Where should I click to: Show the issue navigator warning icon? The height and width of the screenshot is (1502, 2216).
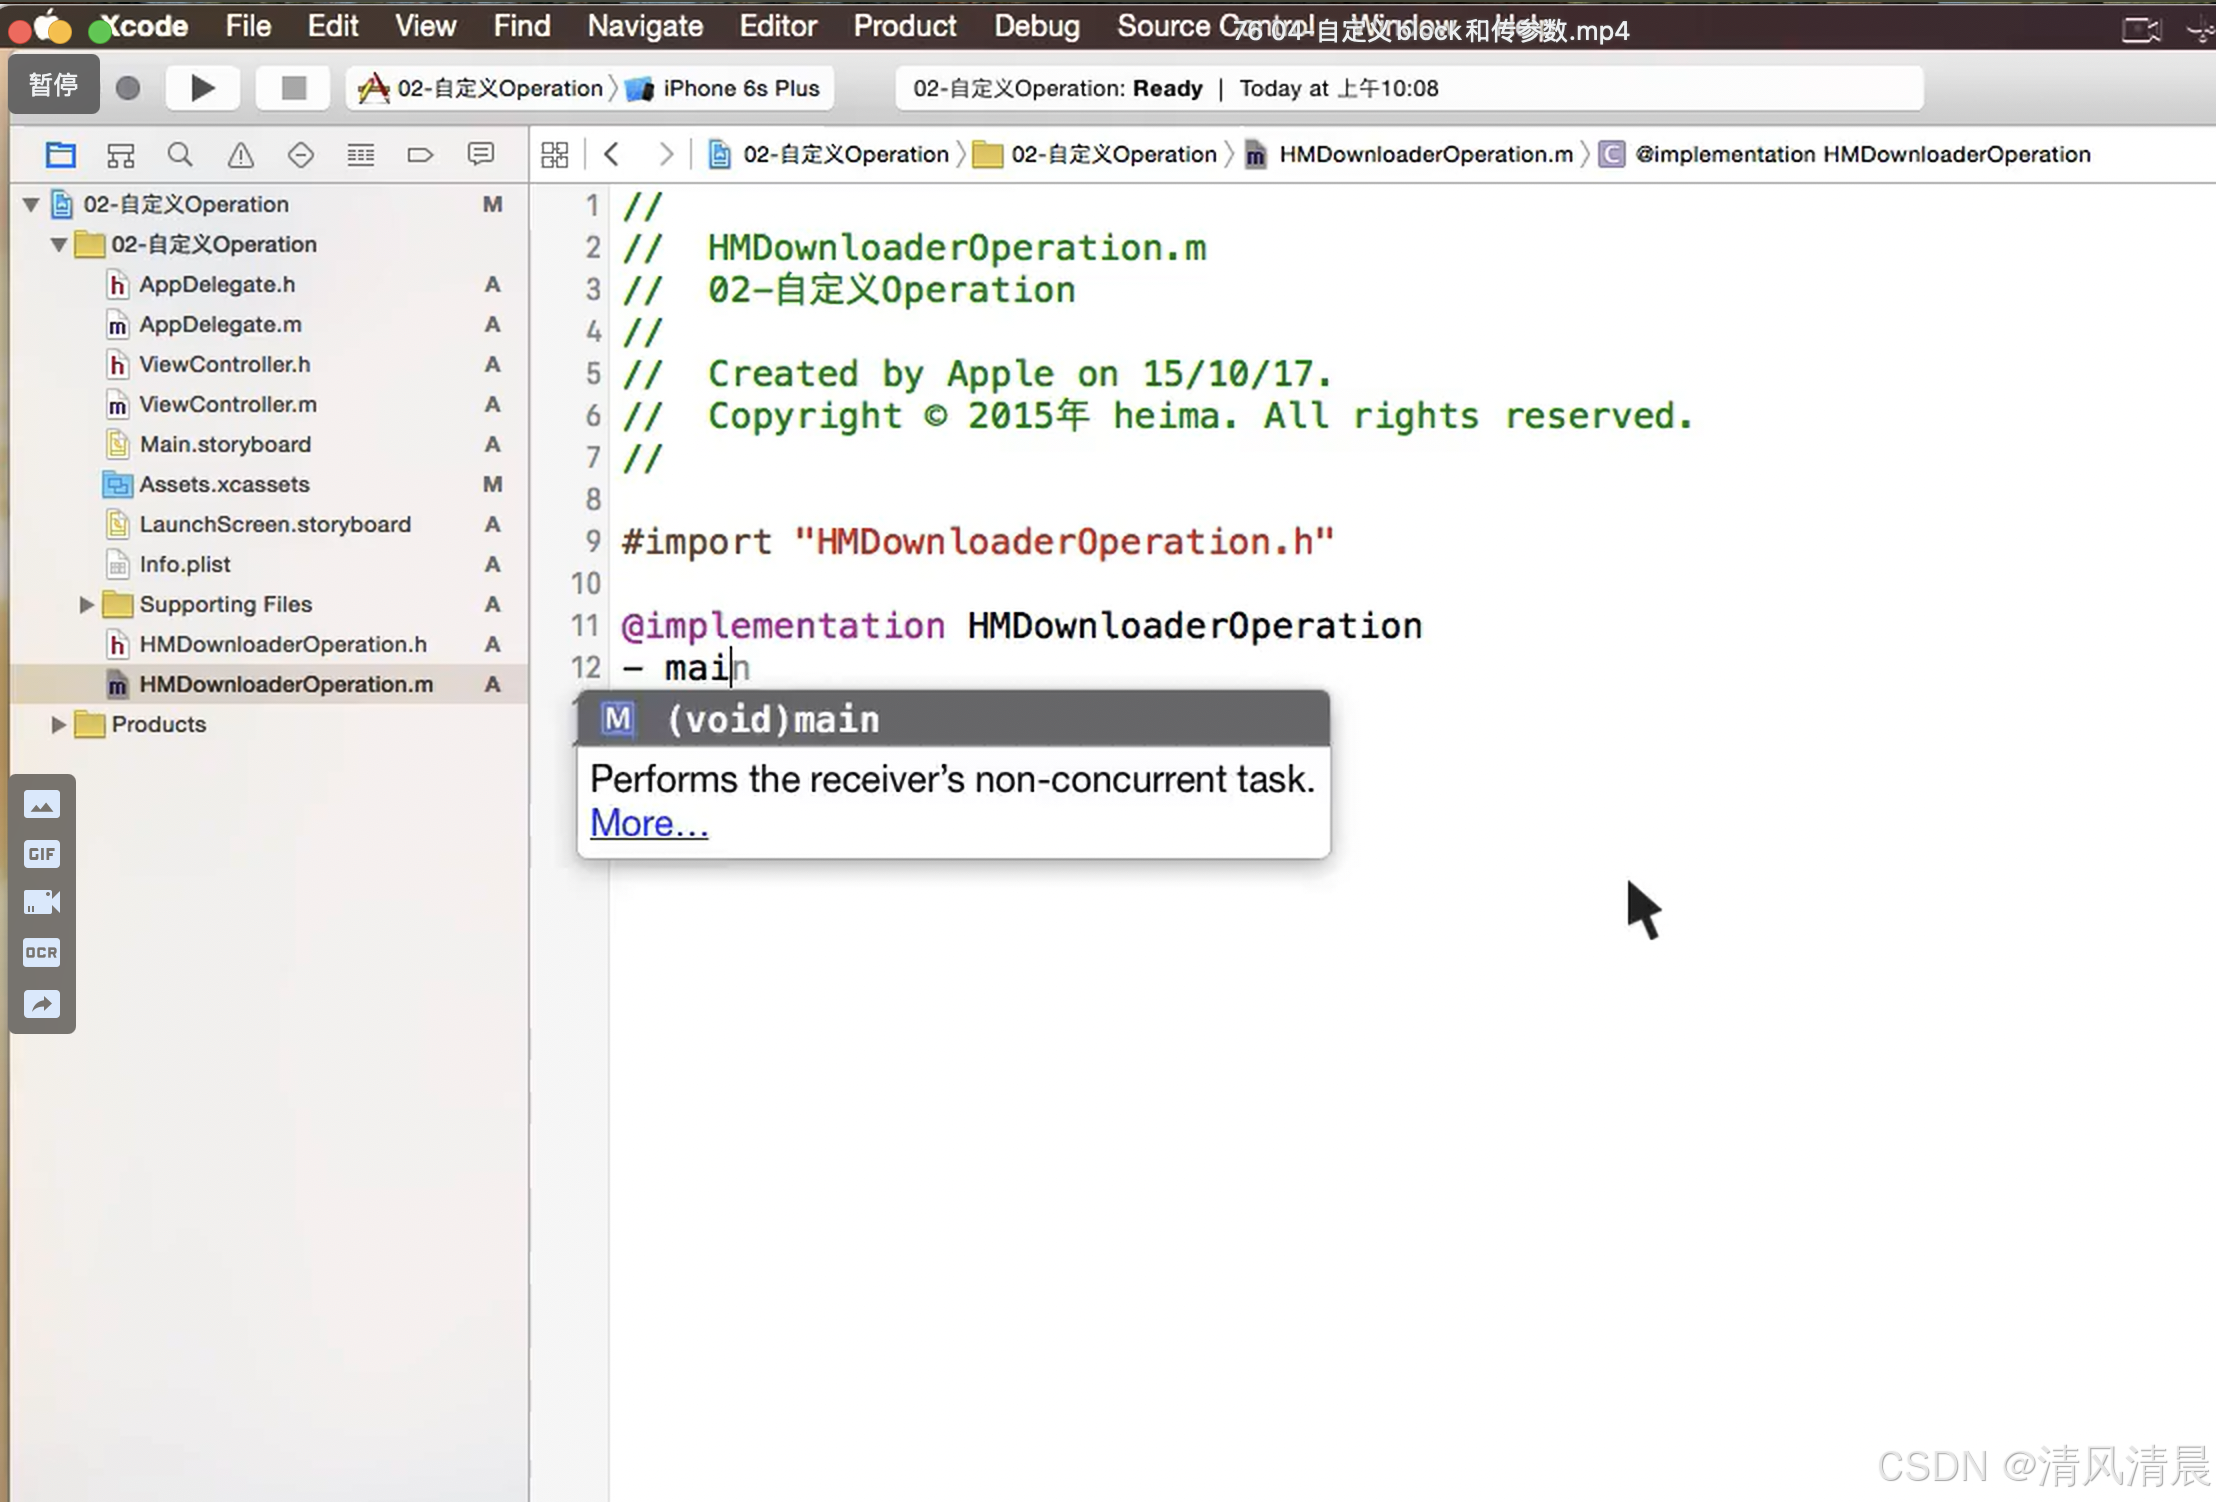tap(240, 155)
